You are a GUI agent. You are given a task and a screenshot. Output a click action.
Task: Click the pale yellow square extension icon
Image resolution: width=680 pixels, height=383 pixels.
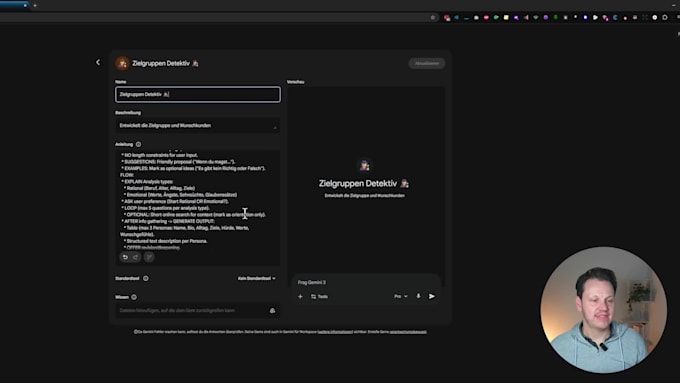click(506, 17)
